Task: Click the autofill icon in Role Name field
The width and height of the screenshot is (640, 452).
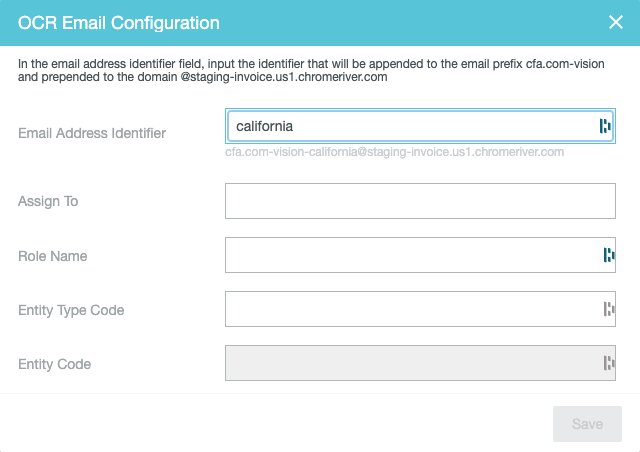Action: click(608, 255)
